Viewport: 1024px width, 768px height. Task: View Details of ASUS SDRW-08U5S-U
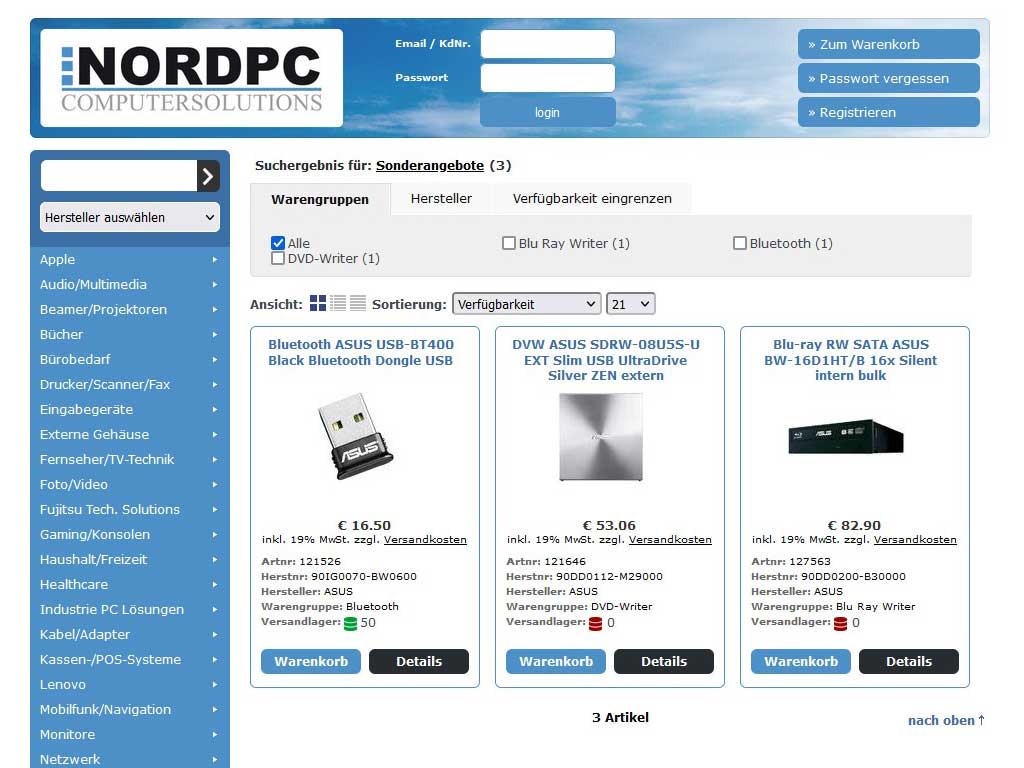pos(664,662)
